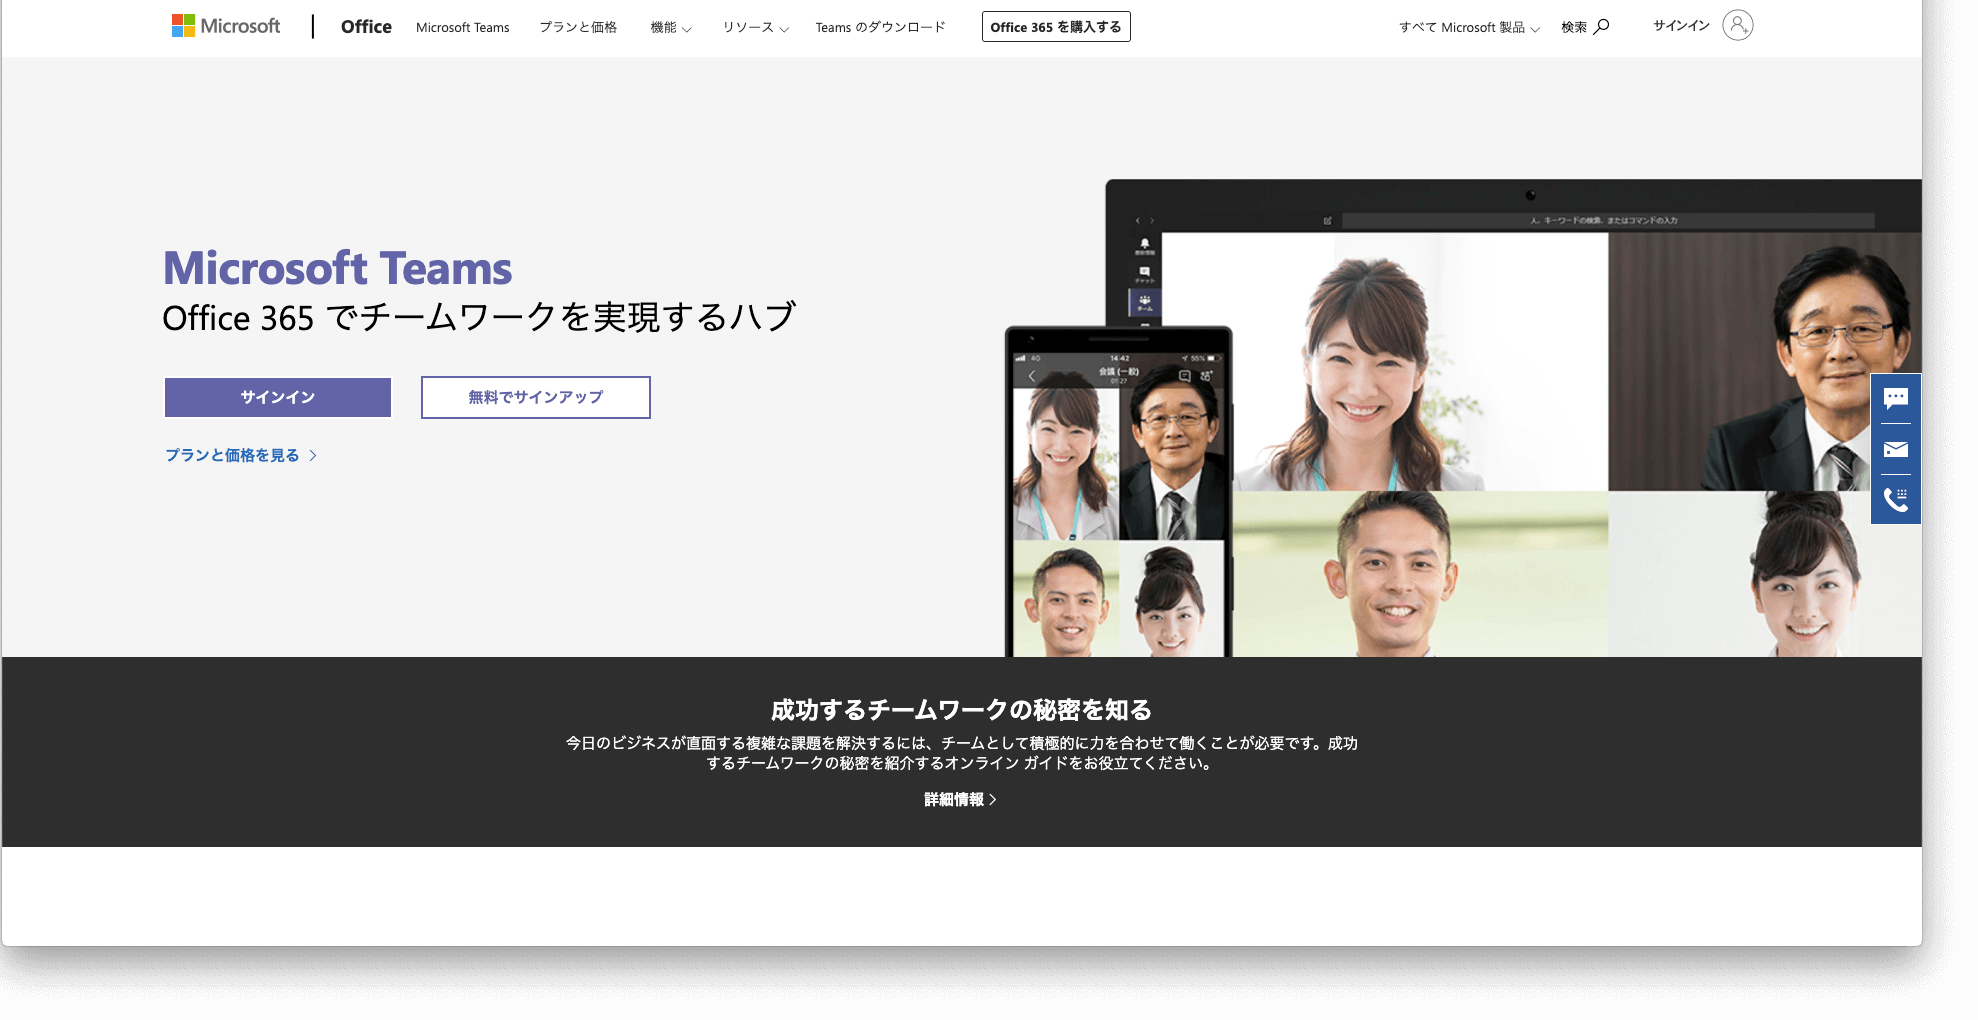Click the purple サインイン button
Screen dimensions: 1978x1020
278,397
